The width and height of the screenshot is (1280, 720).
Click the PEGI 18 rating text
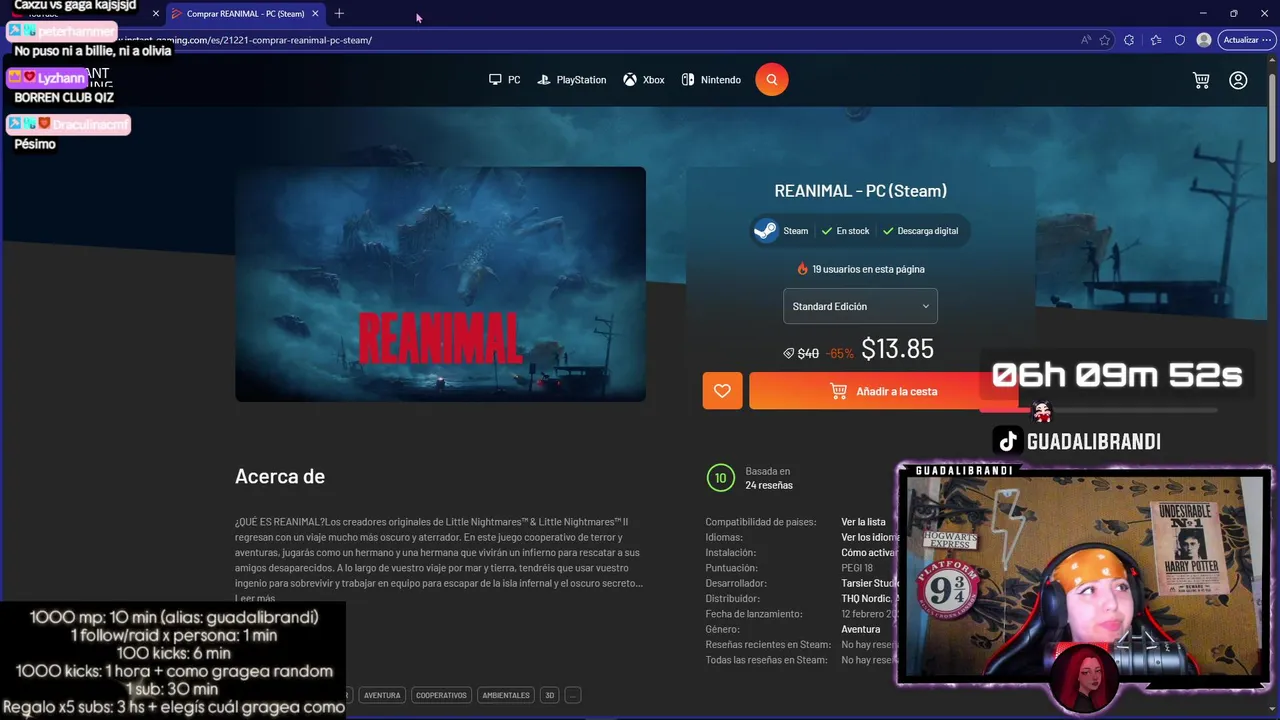click(857, 568)
